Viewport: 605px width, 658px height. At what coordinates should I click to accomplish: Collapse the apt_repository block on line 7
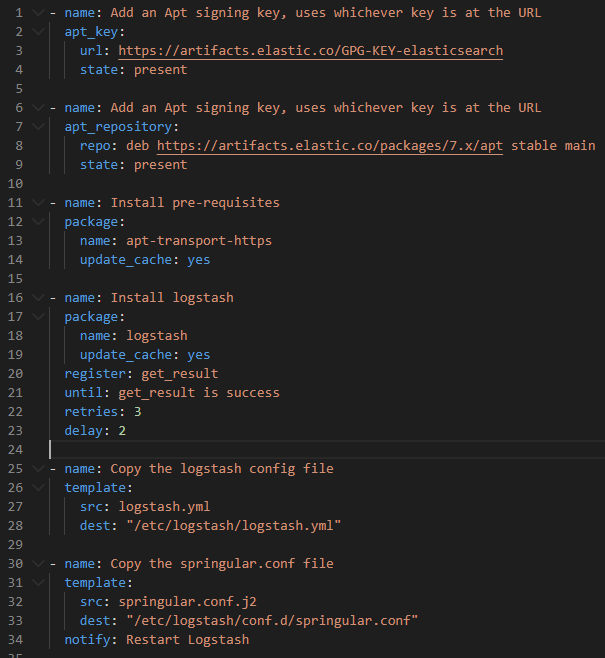click(38, 127)
